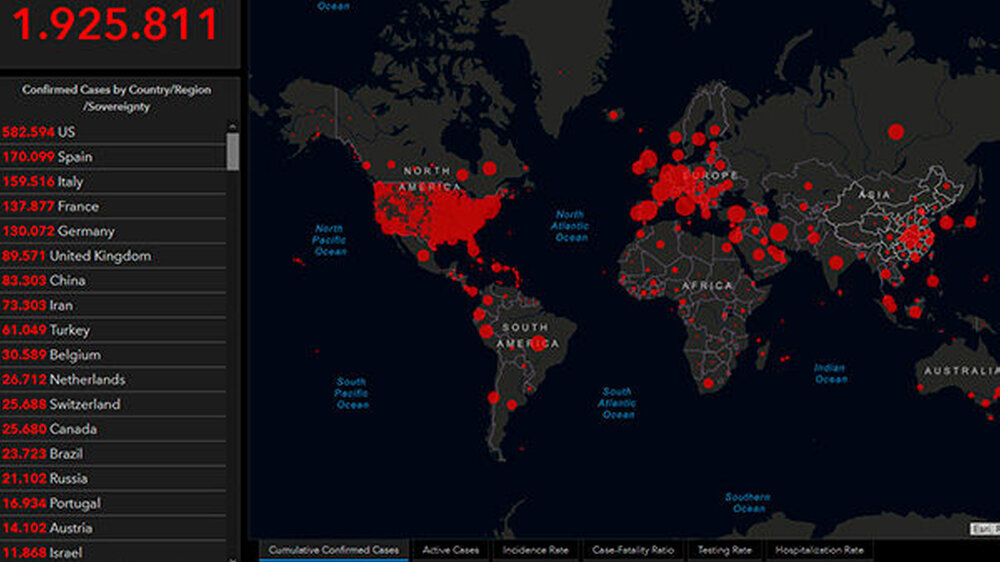Viewport: 1000px width, 562px height.
Task: Choose Italy from the confirmed cases list
Action: [x=113, y=182]
